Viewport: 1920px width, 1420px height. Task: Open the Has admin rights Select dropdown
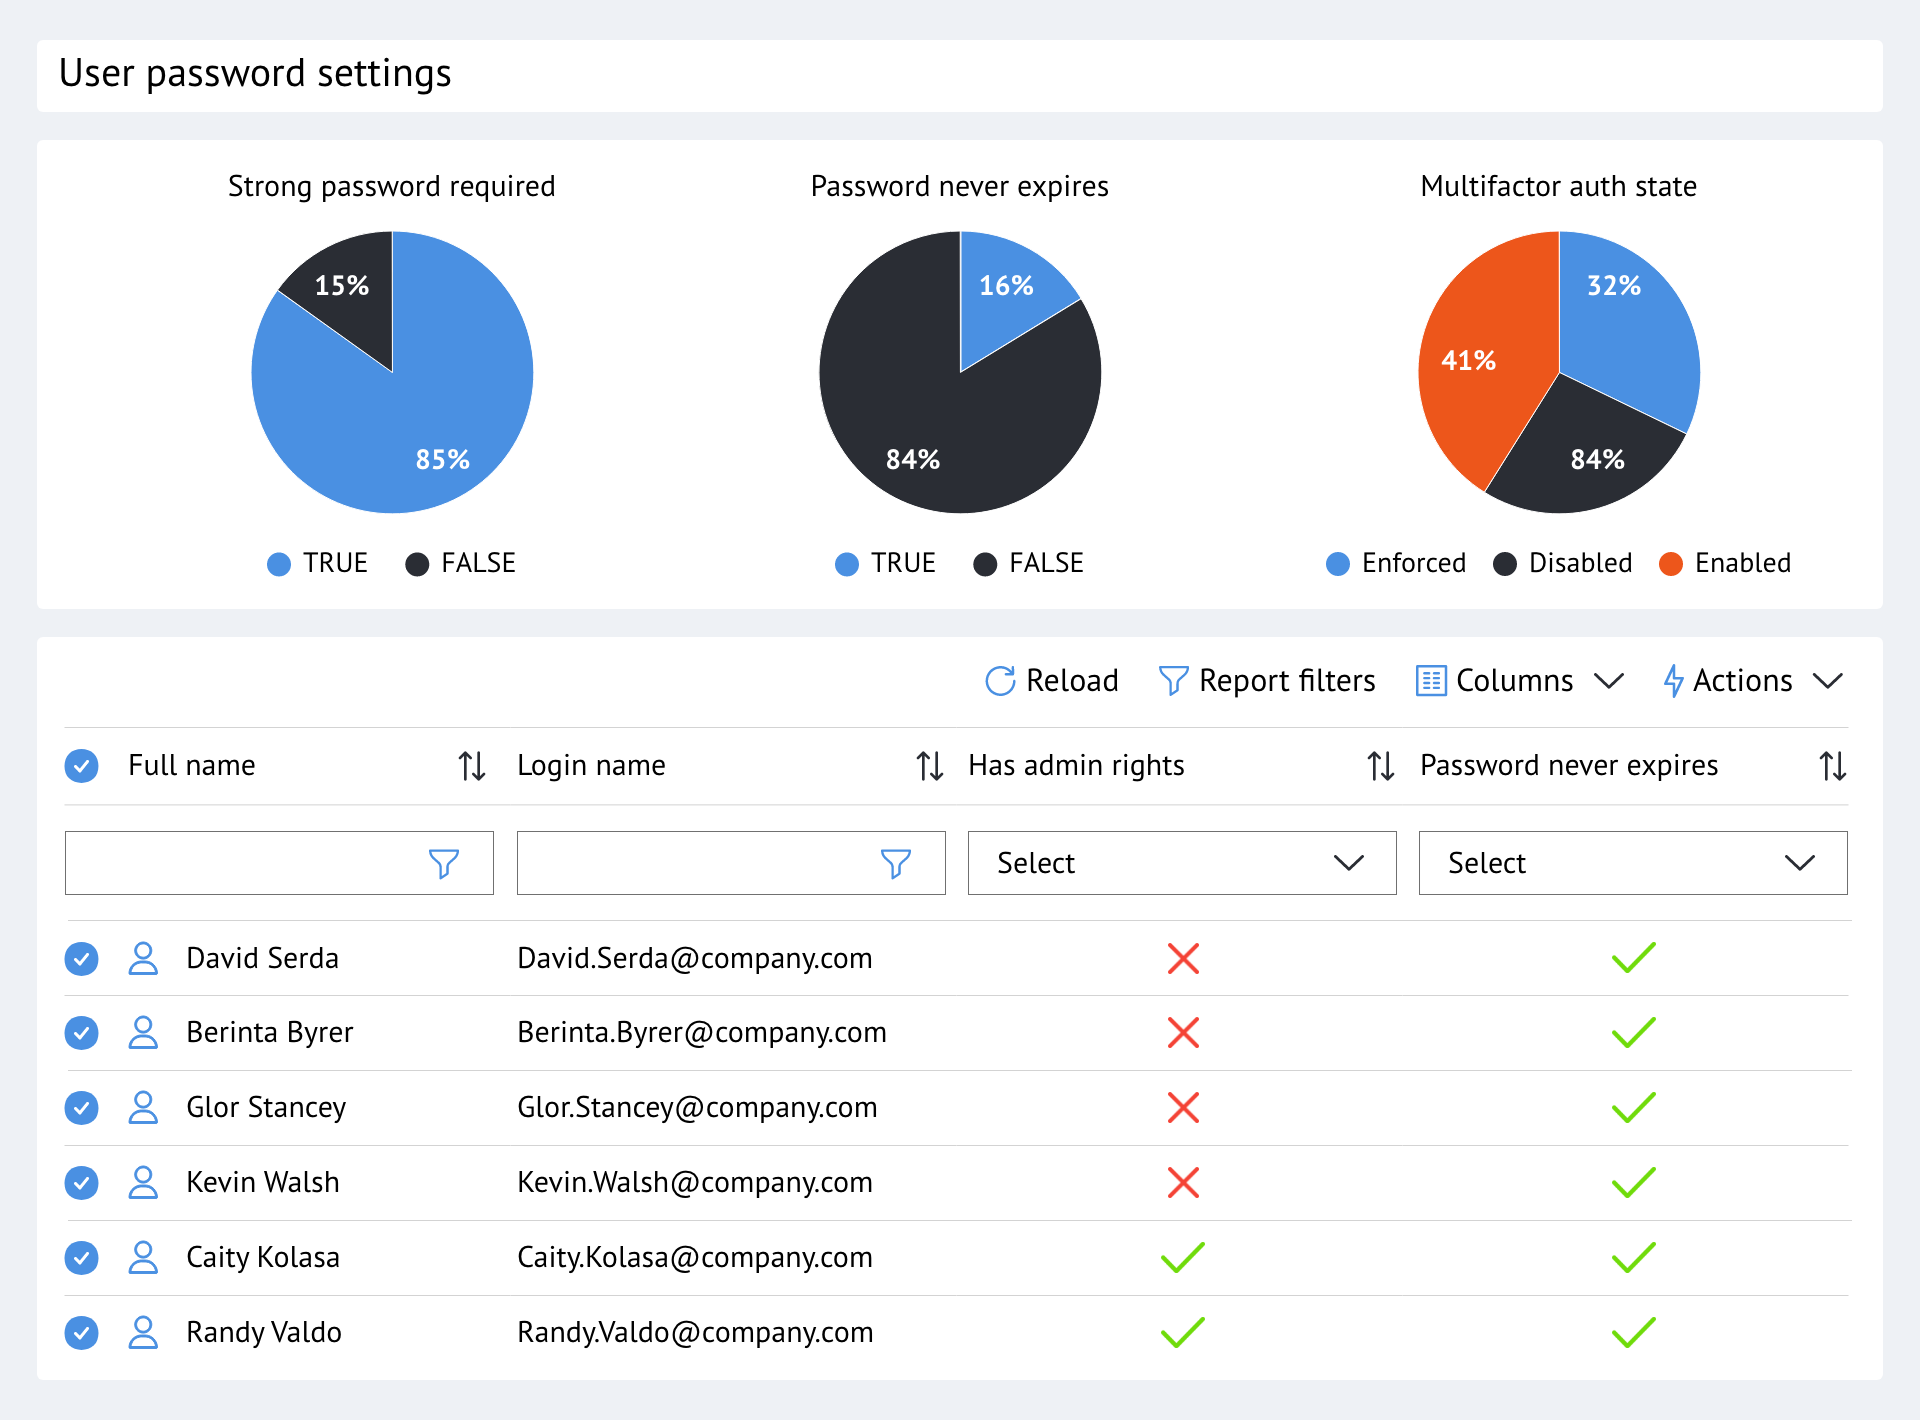point(1181,862)
